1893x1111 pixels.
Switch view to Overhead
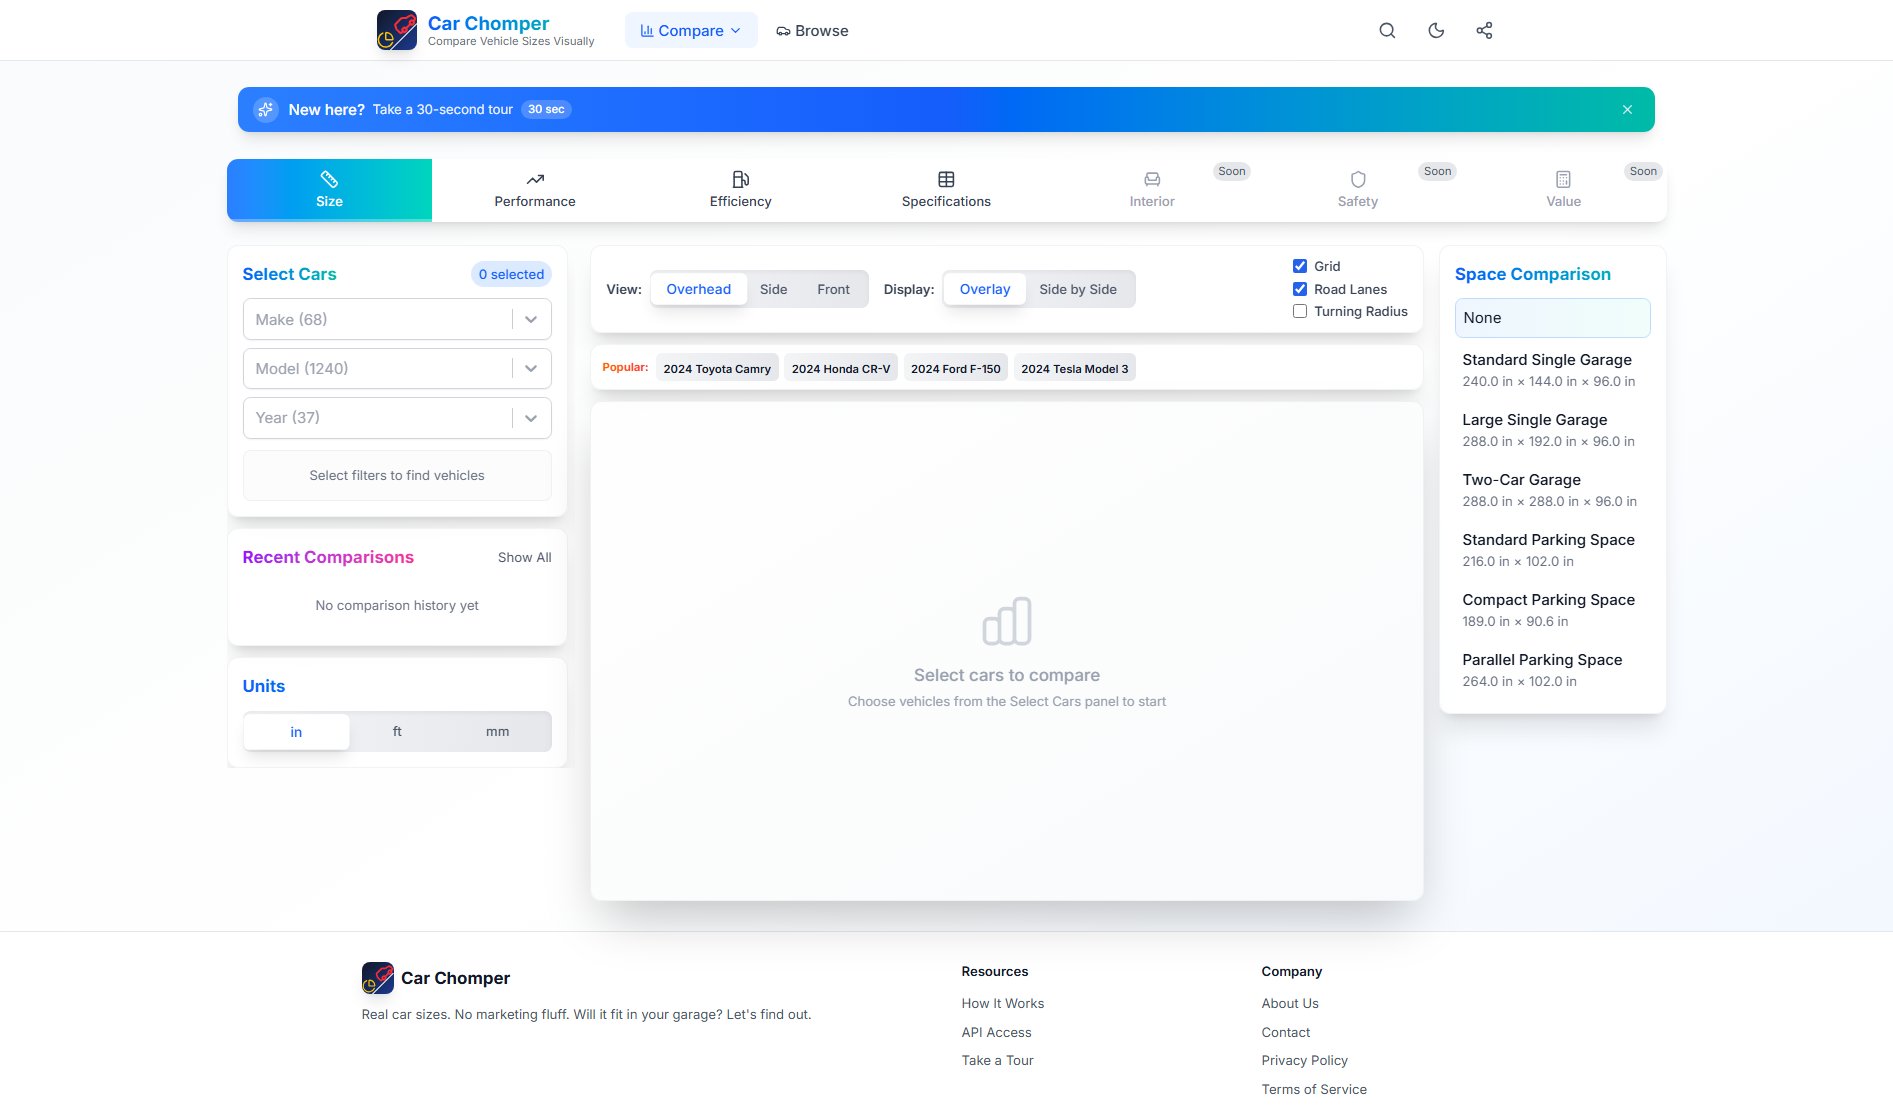point(699,289)
